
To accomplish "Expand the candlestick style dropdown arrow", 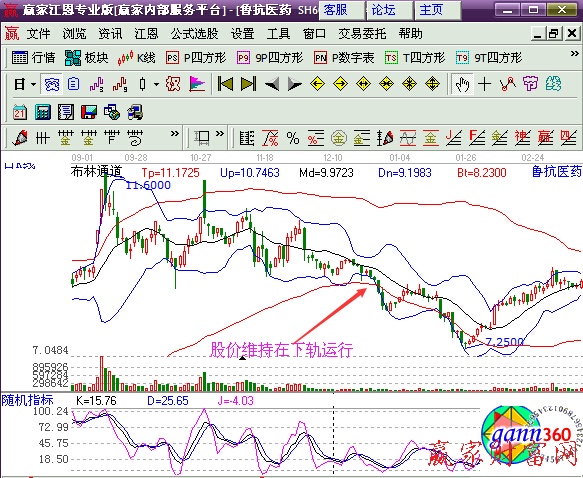I will (157, 84).
